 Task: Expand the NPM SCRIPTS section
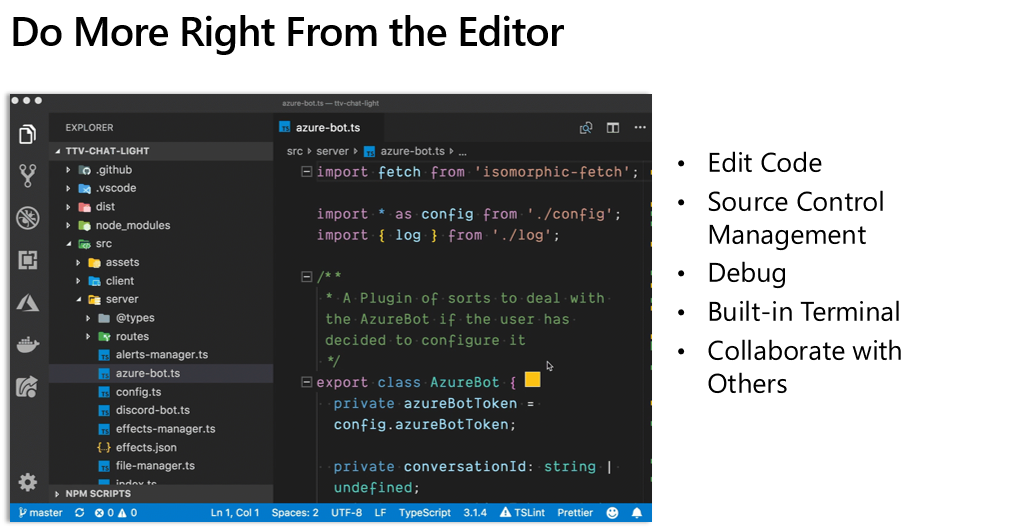tap(161, 494)
